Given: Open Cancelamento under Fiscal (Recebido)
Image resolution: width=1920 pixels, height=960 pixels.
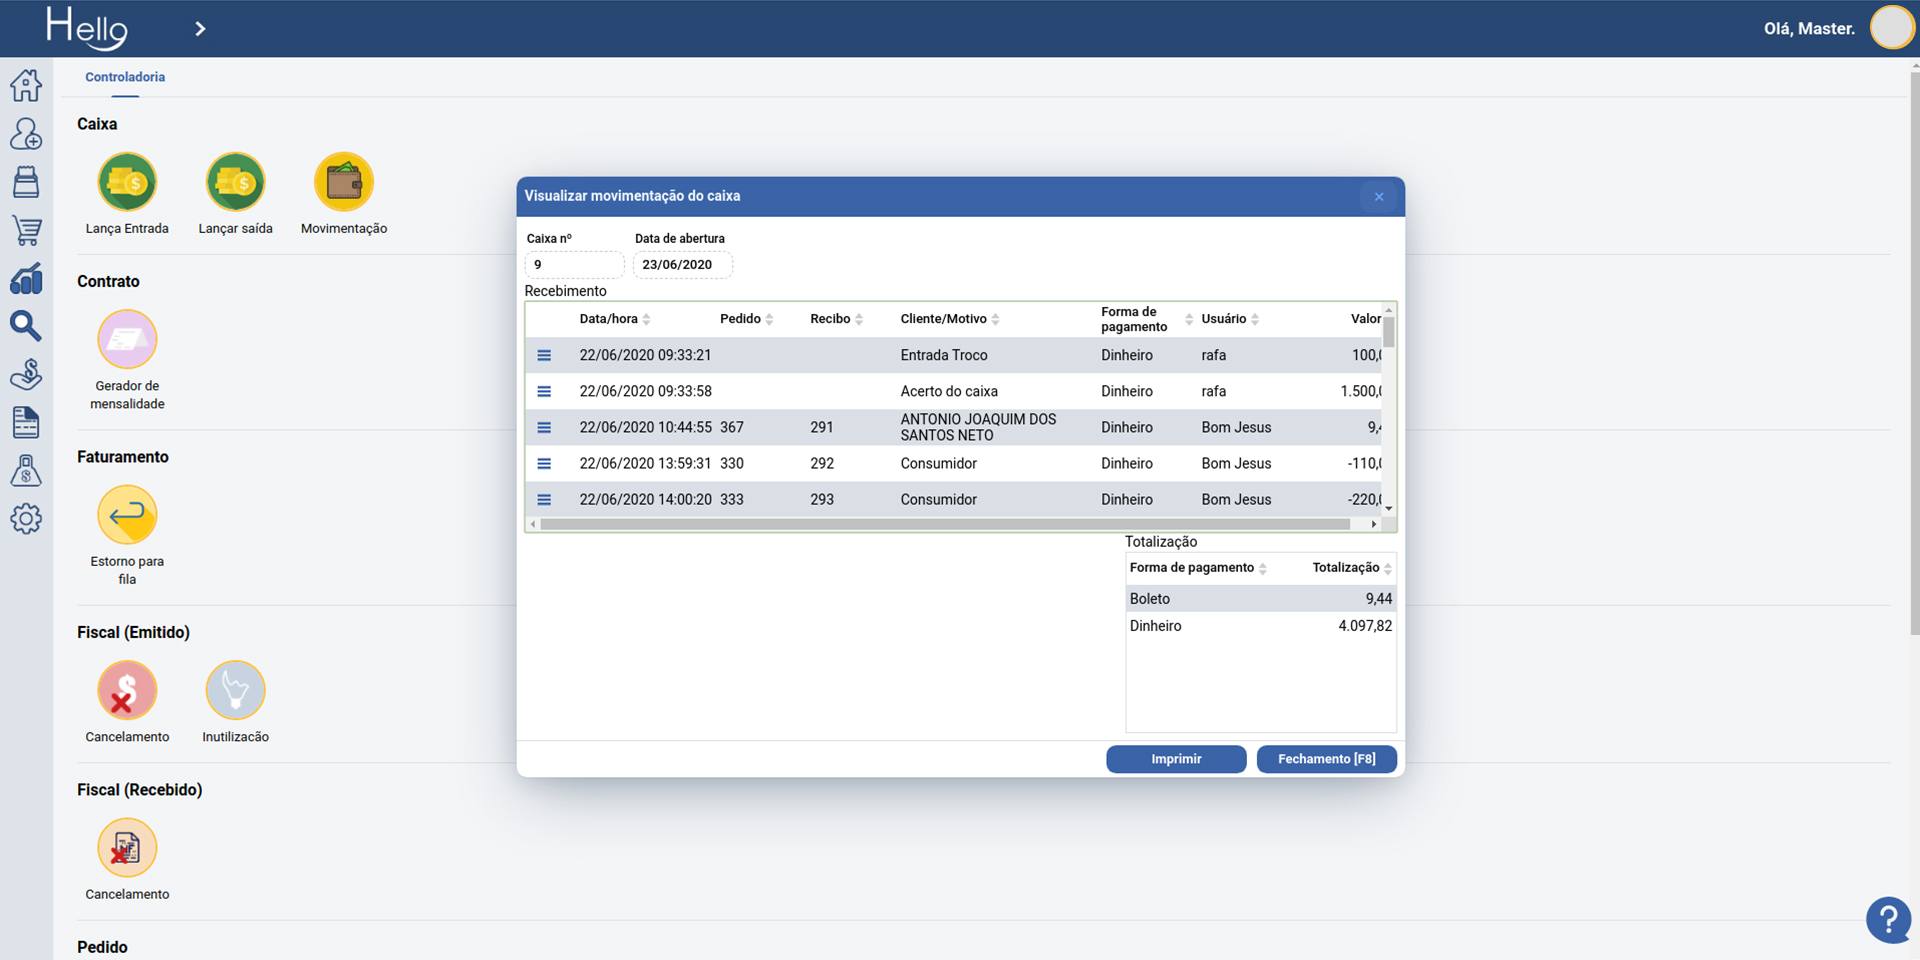Looking at the screenshot, I should coord(127,848).
